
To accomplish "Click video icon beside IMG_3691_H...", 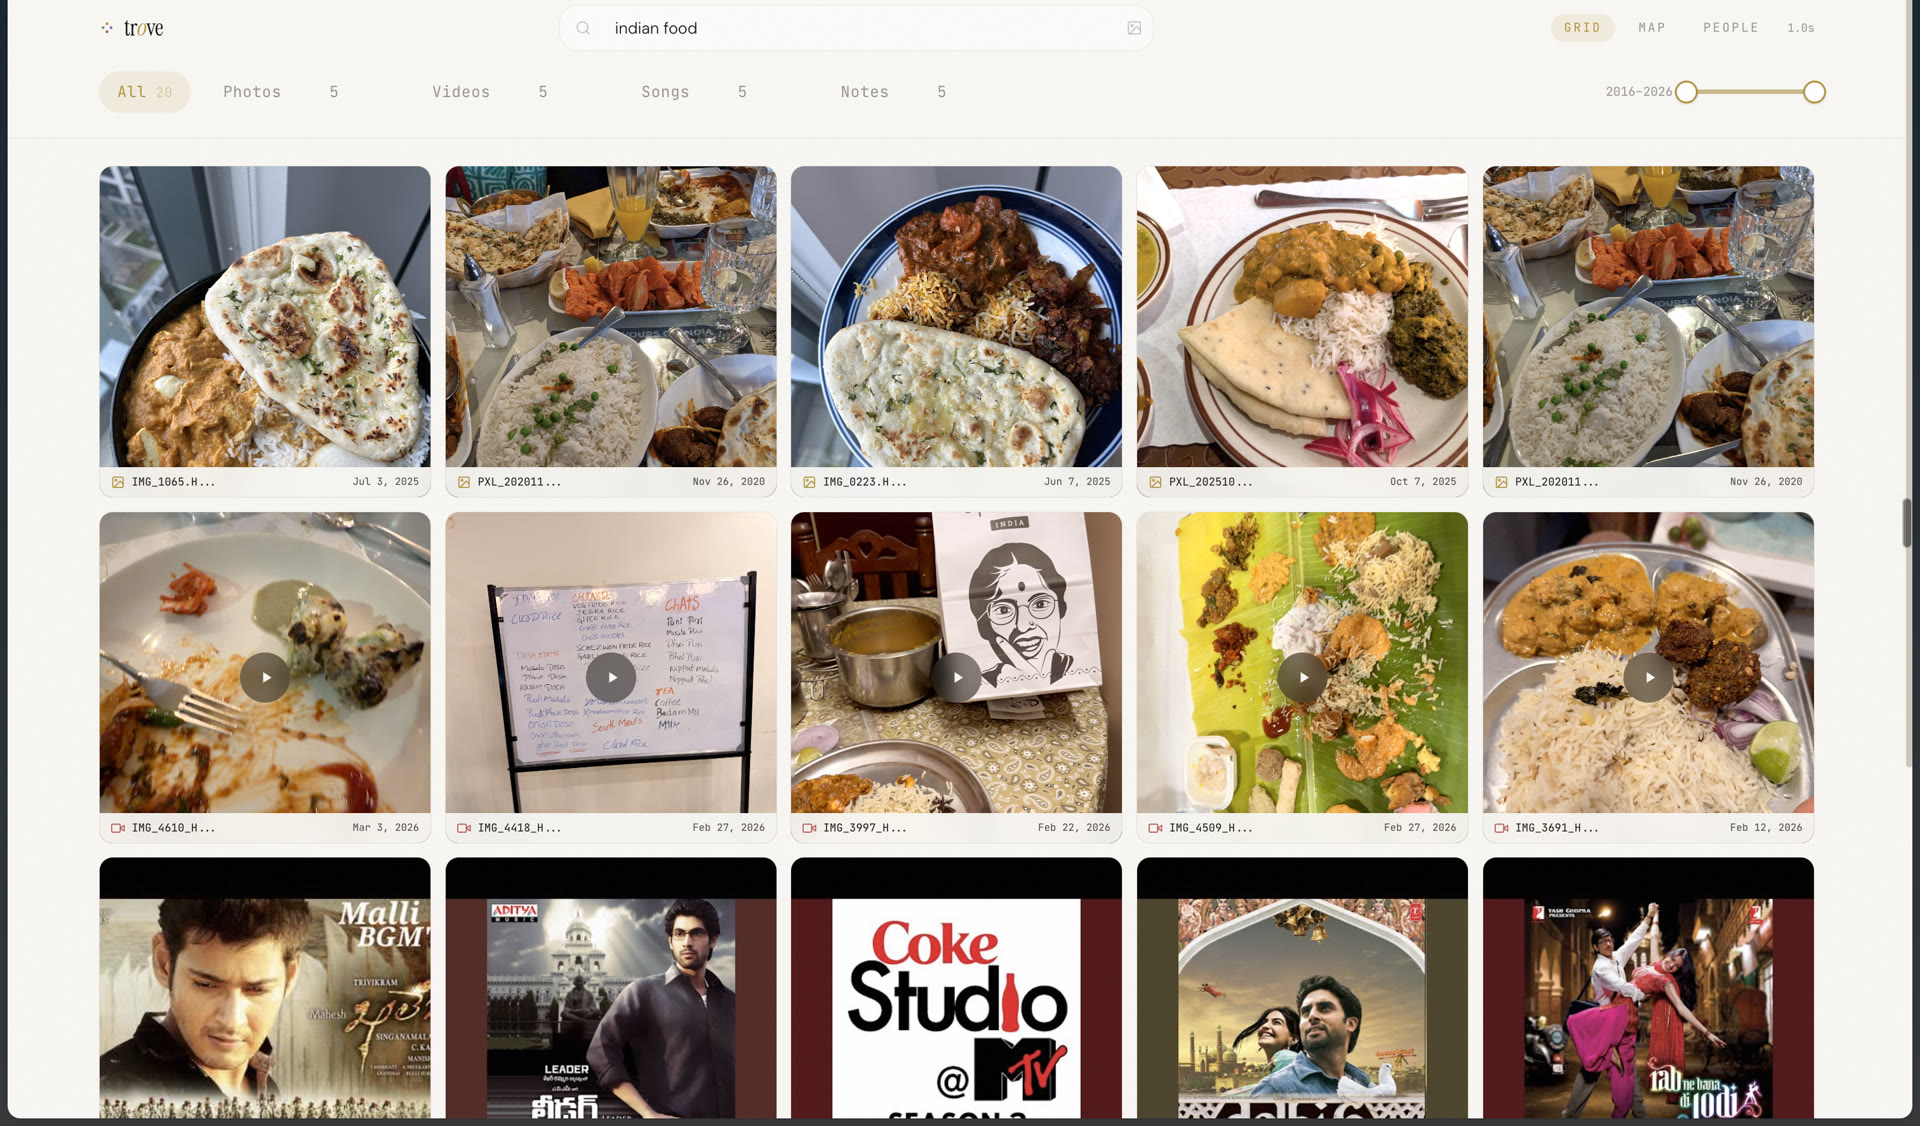I will (1501, 828).
